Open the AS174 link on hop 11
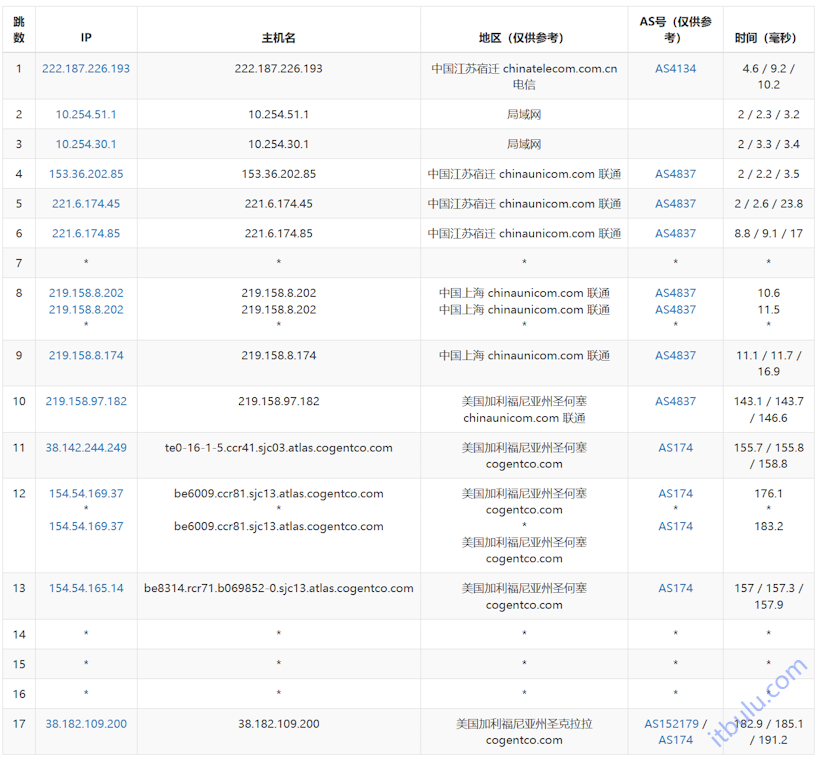The height and width of the screenshot is (760, 820). 675,448
